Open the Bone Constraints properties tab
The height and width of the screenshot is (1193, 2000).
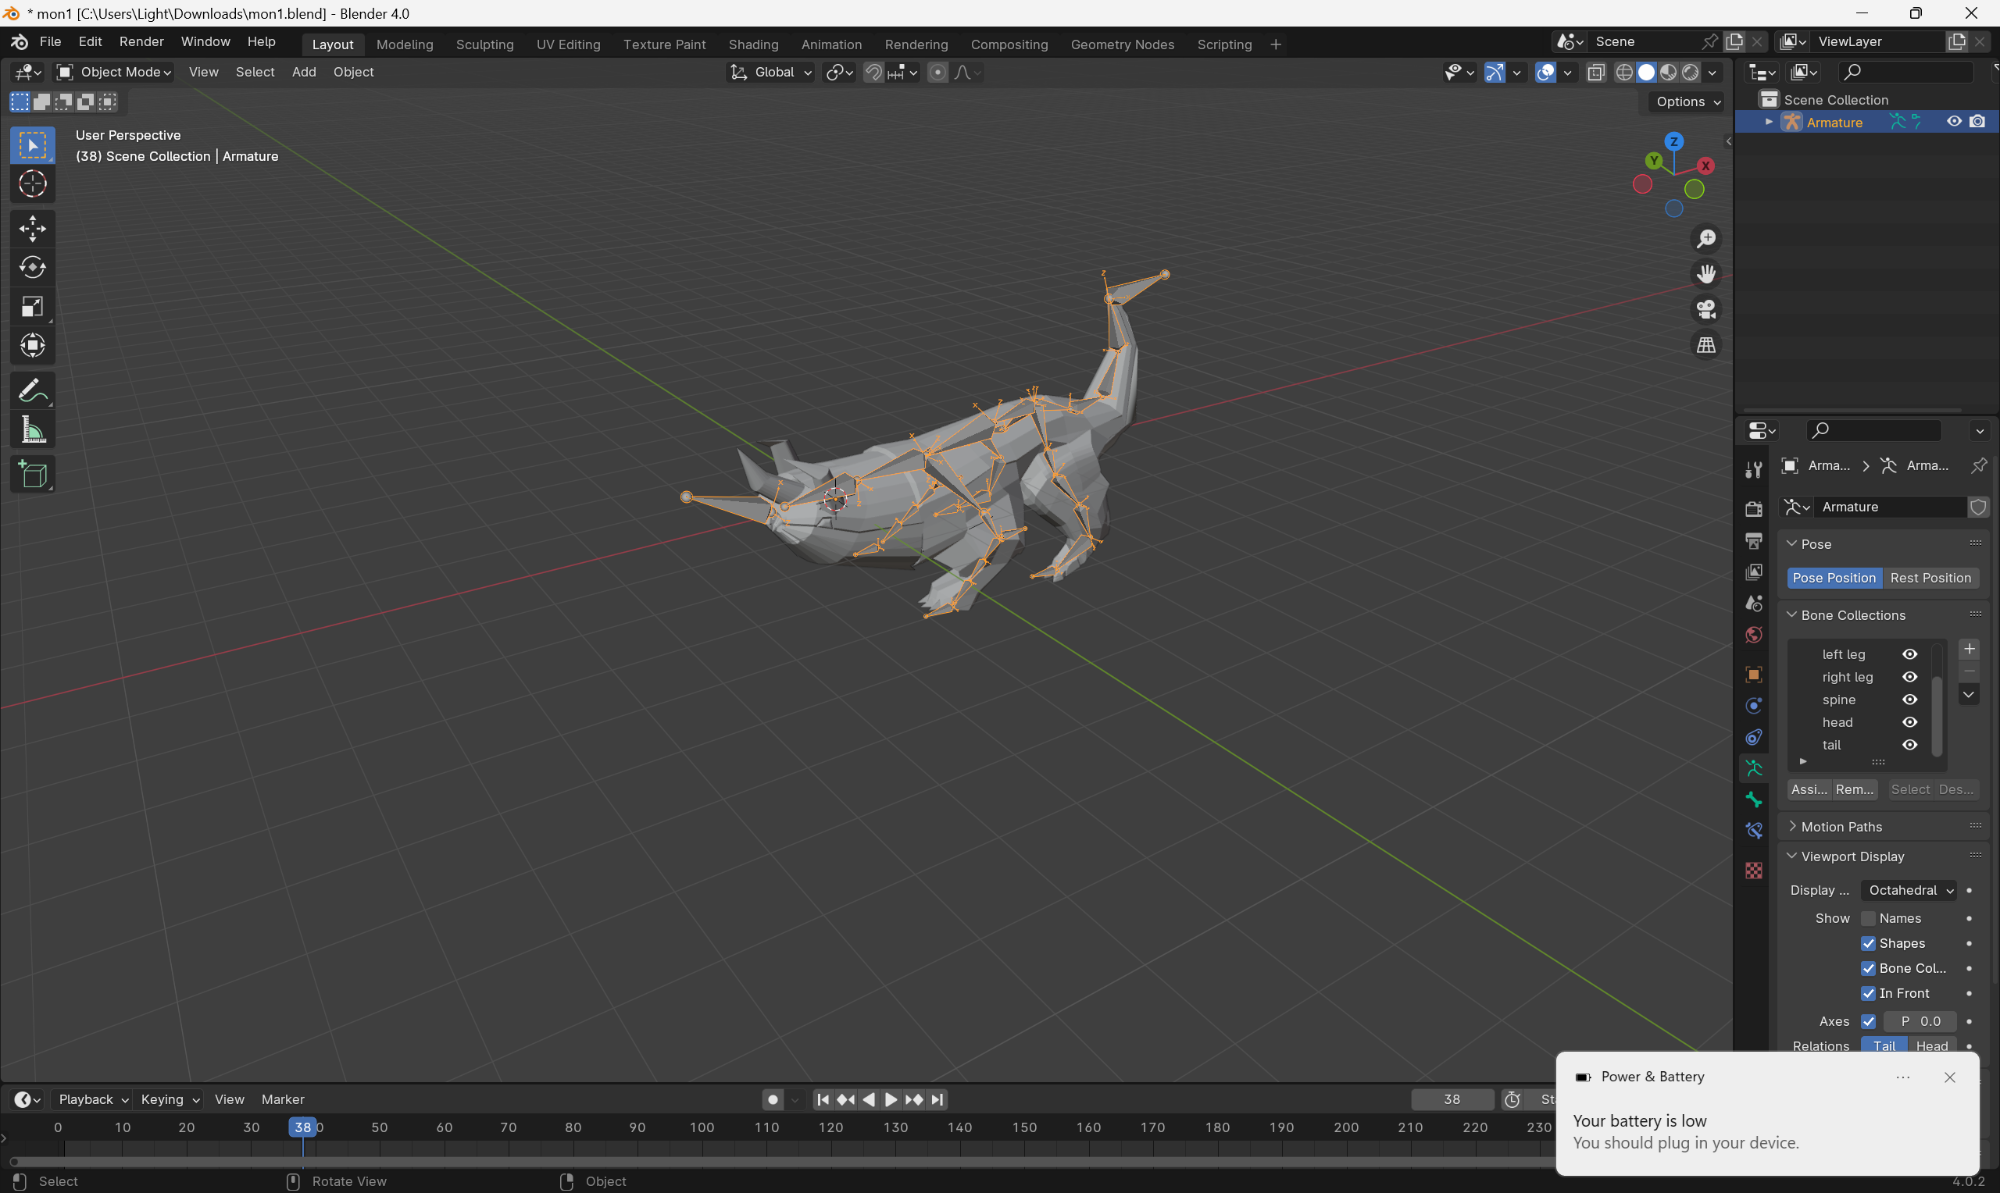point(1753,830)
